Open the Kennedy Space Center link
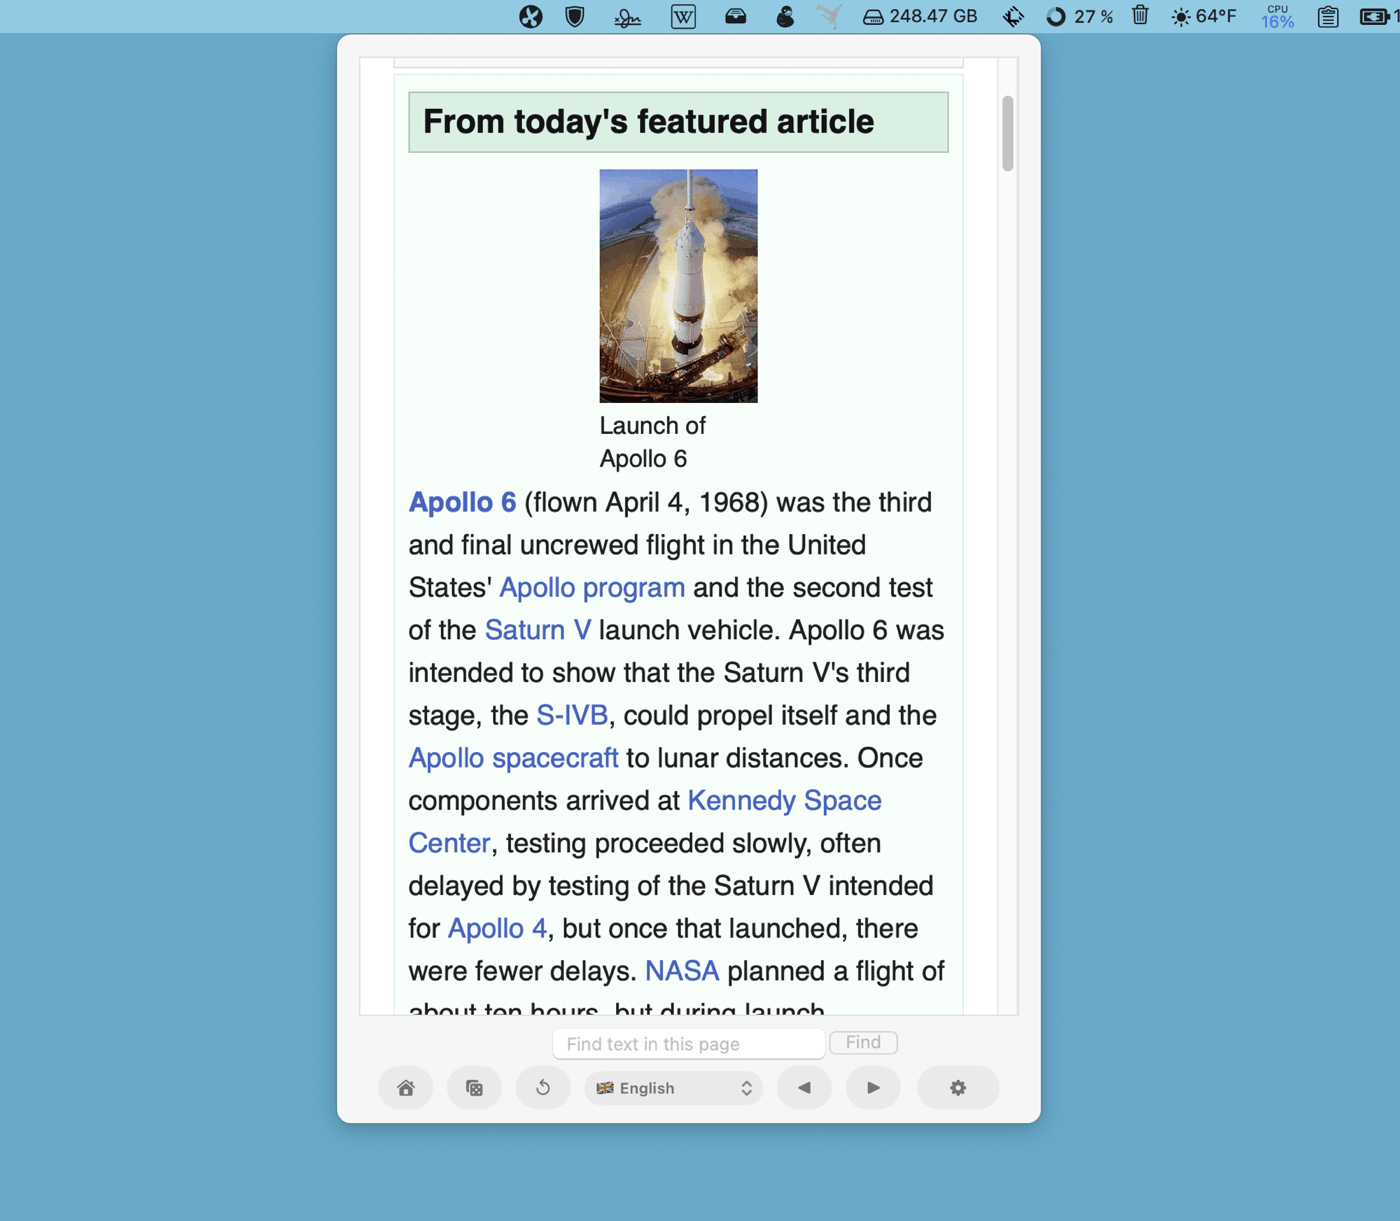Screen dimensions: 1400x1221 tap(783, 800)
